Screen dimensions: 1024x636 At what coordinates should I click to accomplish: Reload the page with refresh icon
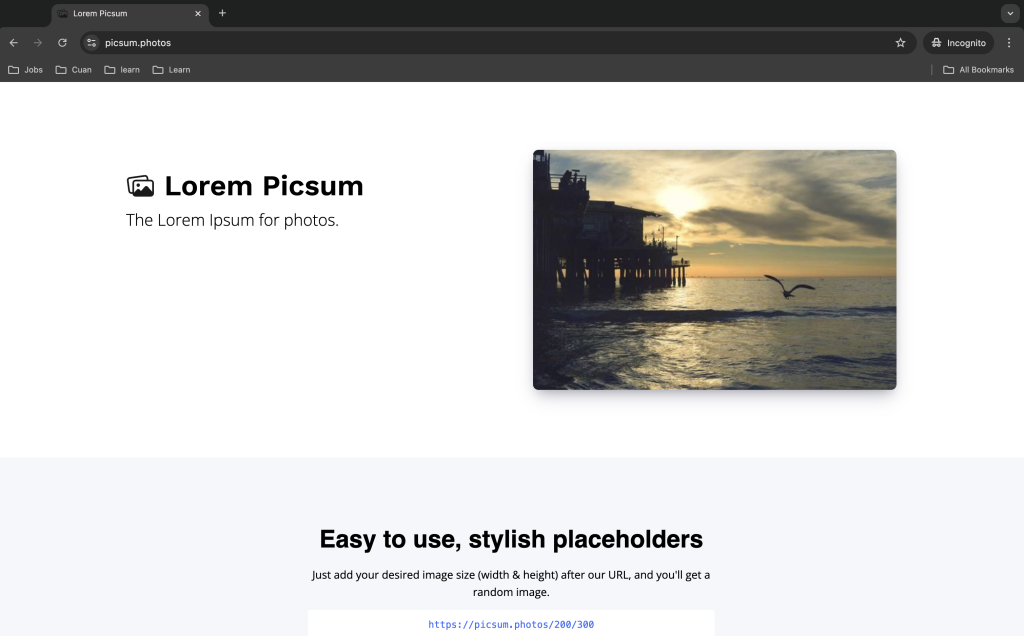pyautogui.click(x=62, y=43)
